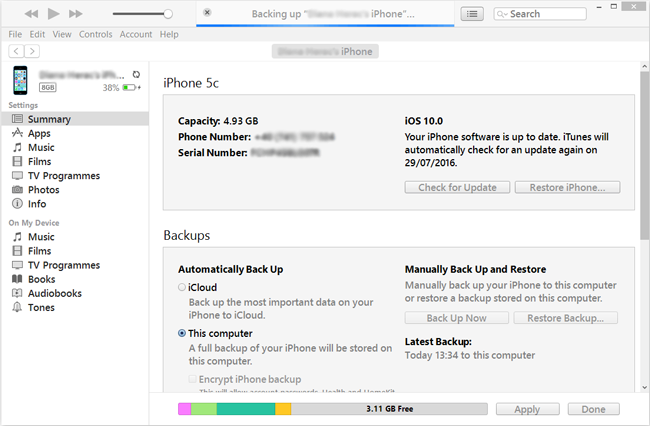Screen dimensions: 650x426
Task: Click the light green storage bar segment
Action: click(204, 409)
